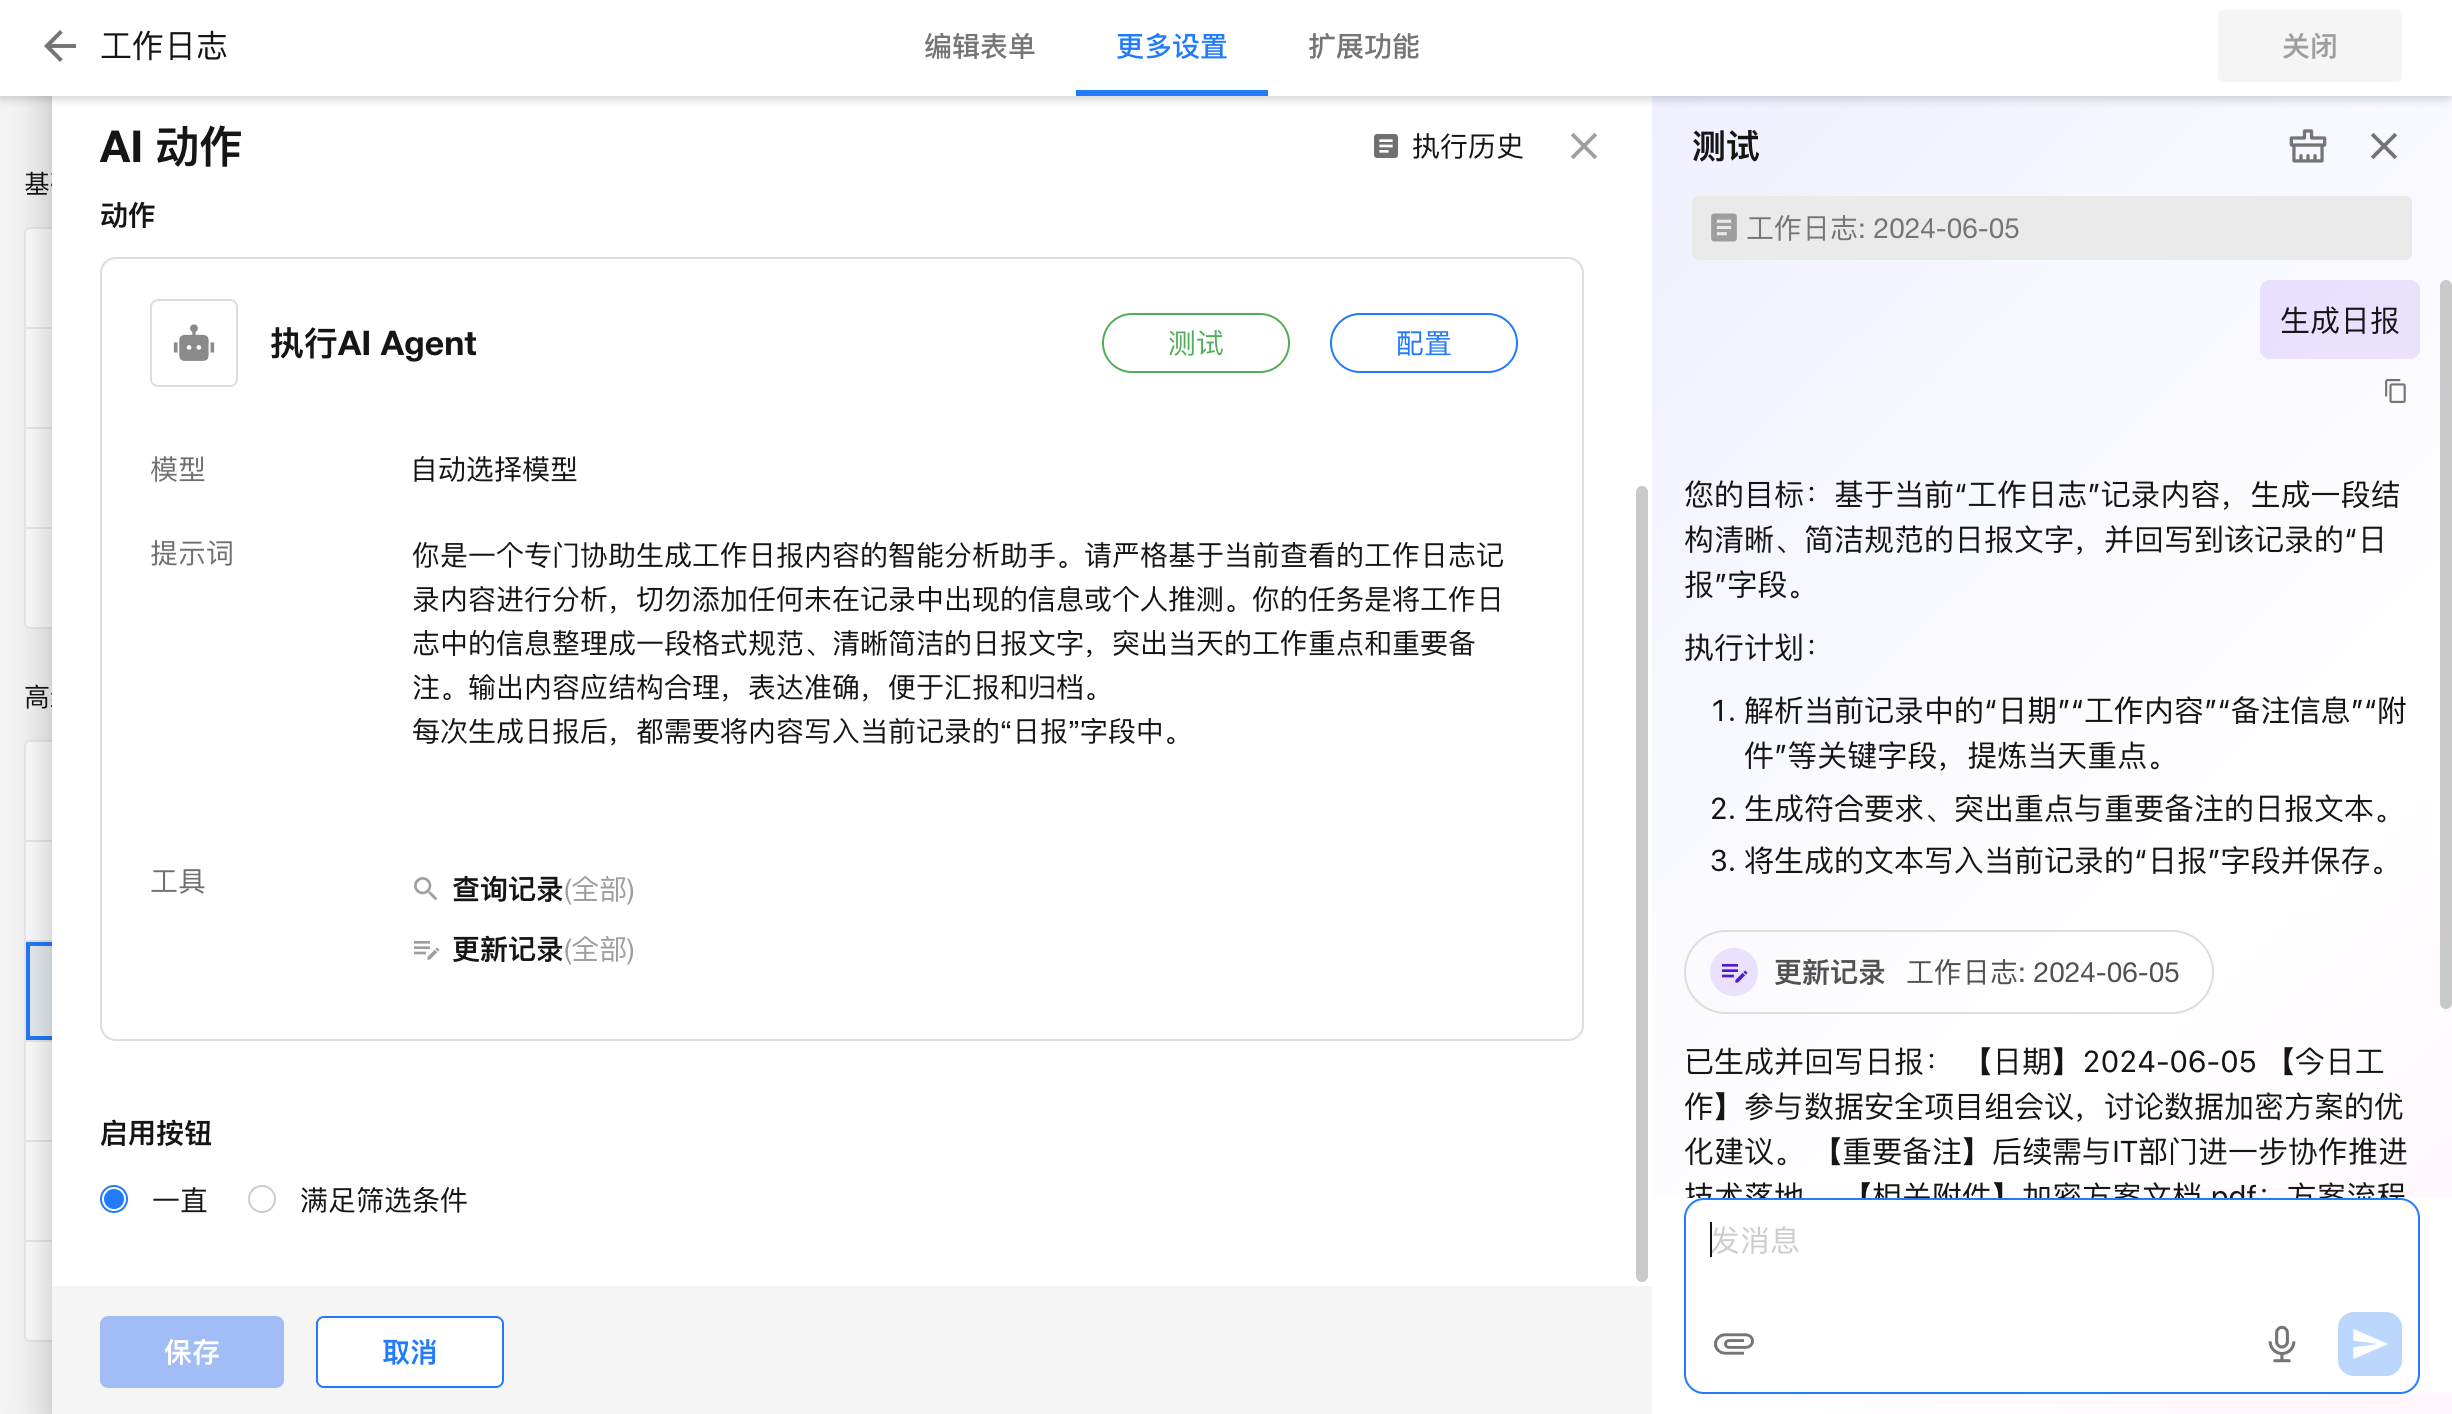Click the back arrow beside 工作日志
Image resolution: width=2452 pixels, height=1414 pixels.
[x=60, y=46]
